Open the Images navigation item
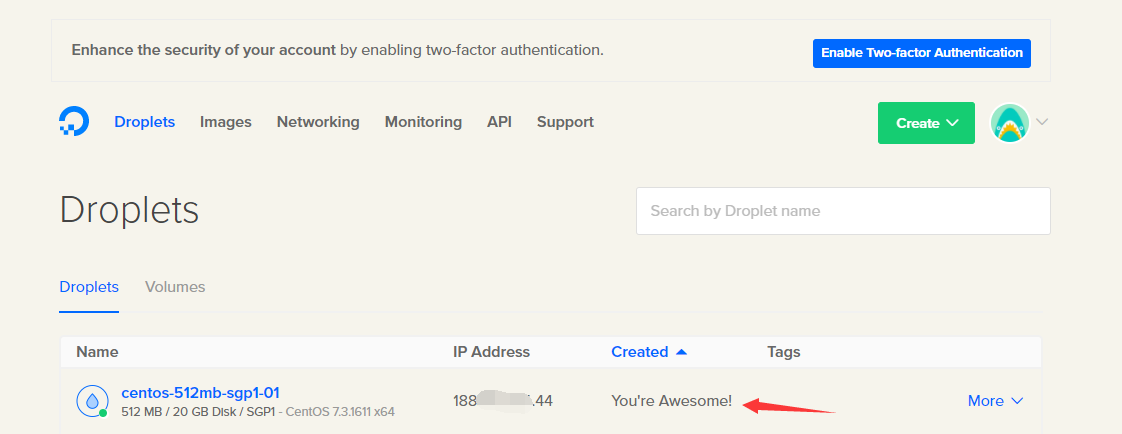 point(225,122)
